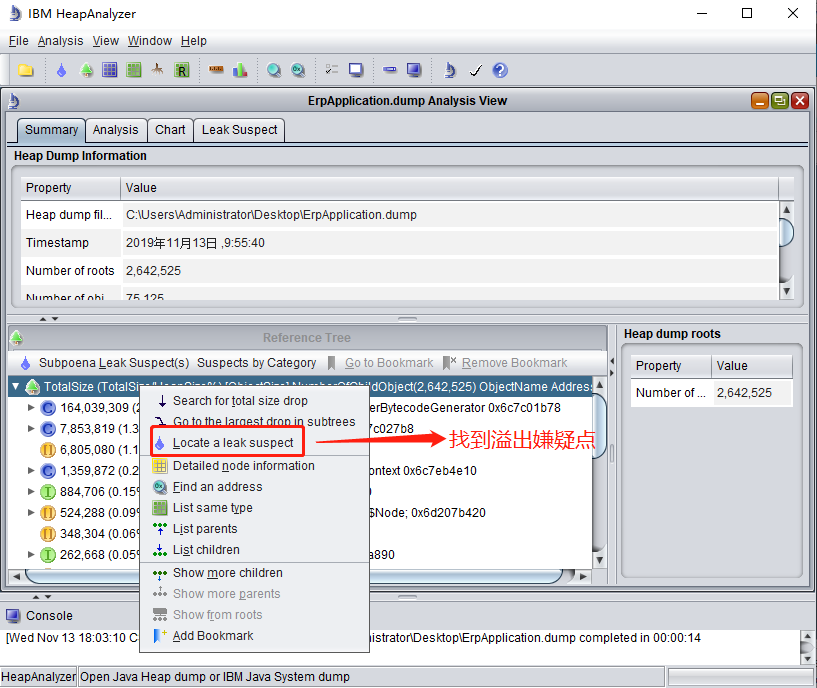Viewport: 817px width, 688px height.
Task: Click the blue question mark help icon
Action: click(500, 70)
